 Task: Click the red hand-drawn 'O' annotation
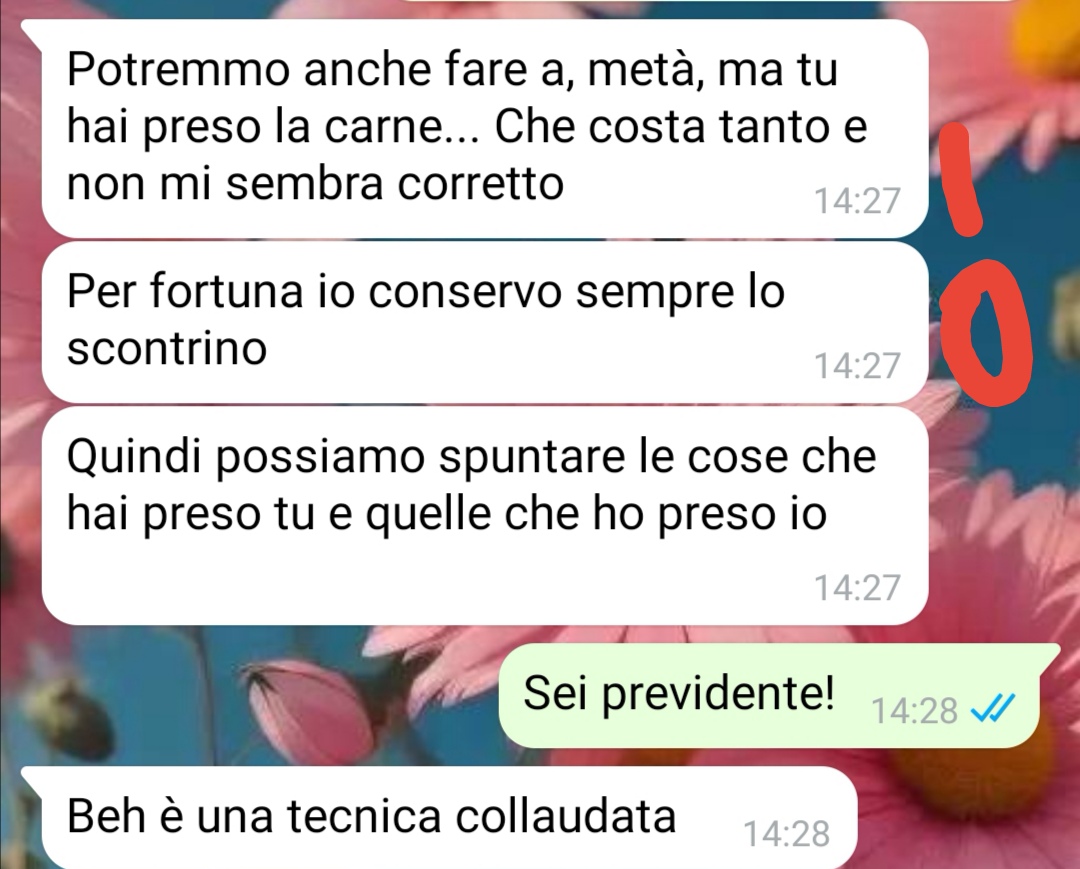click(986, 332)
